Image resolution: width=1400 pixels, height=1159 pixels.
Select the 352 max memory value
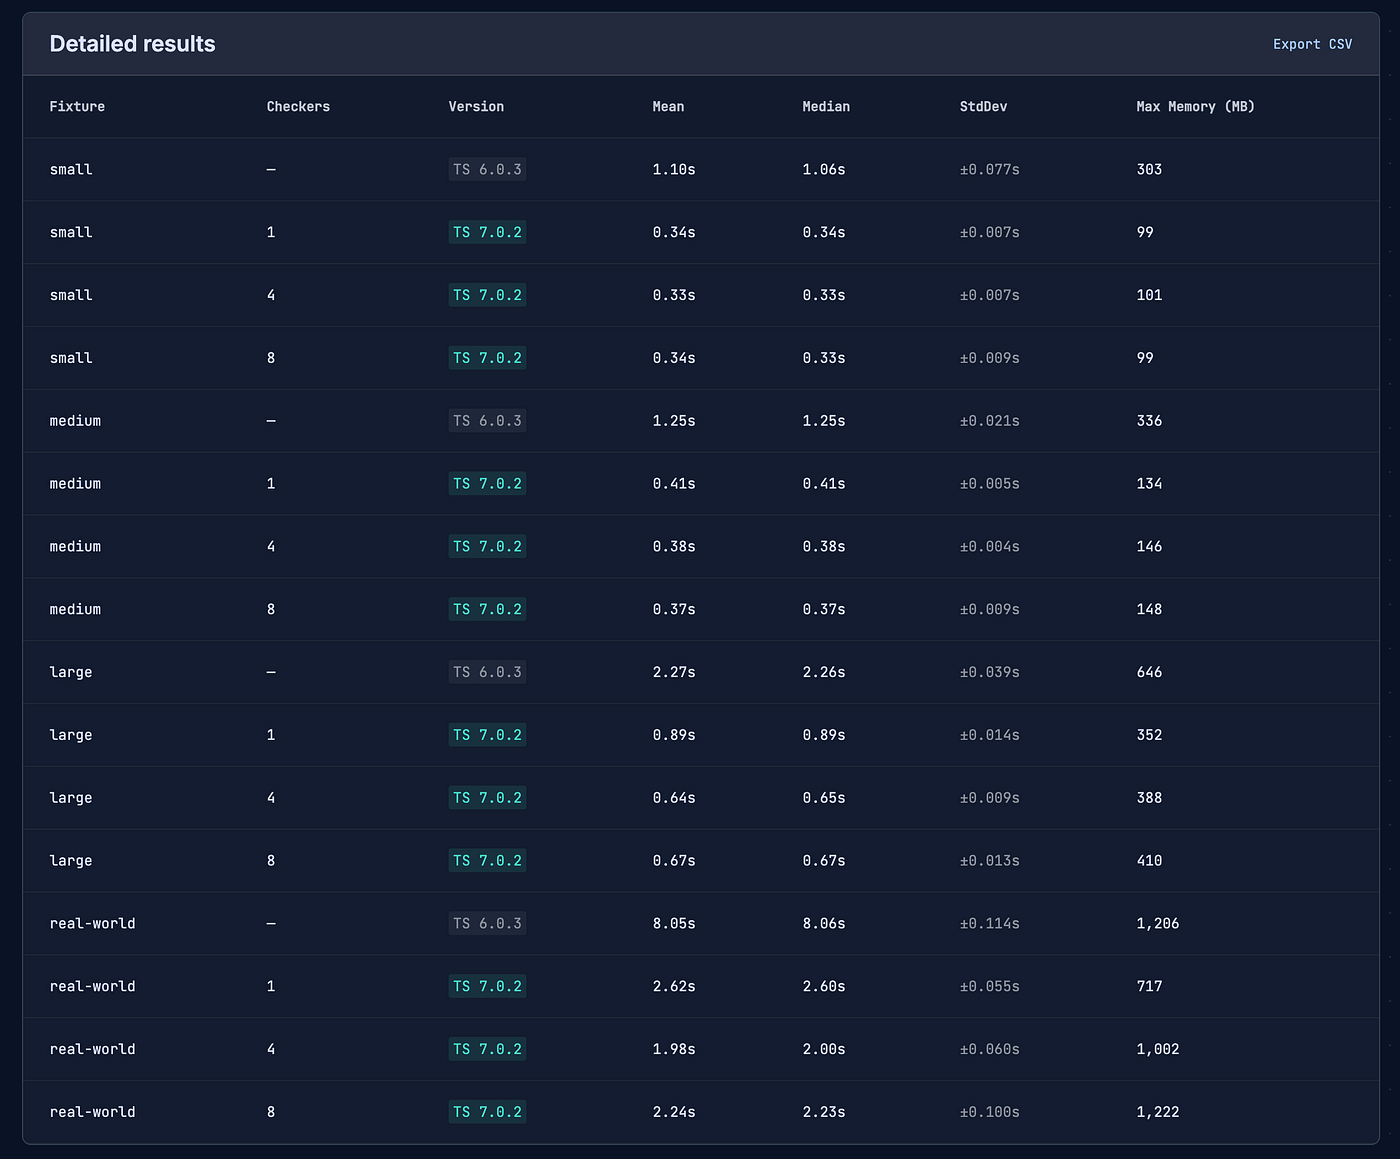click(x=1149, y=735)
